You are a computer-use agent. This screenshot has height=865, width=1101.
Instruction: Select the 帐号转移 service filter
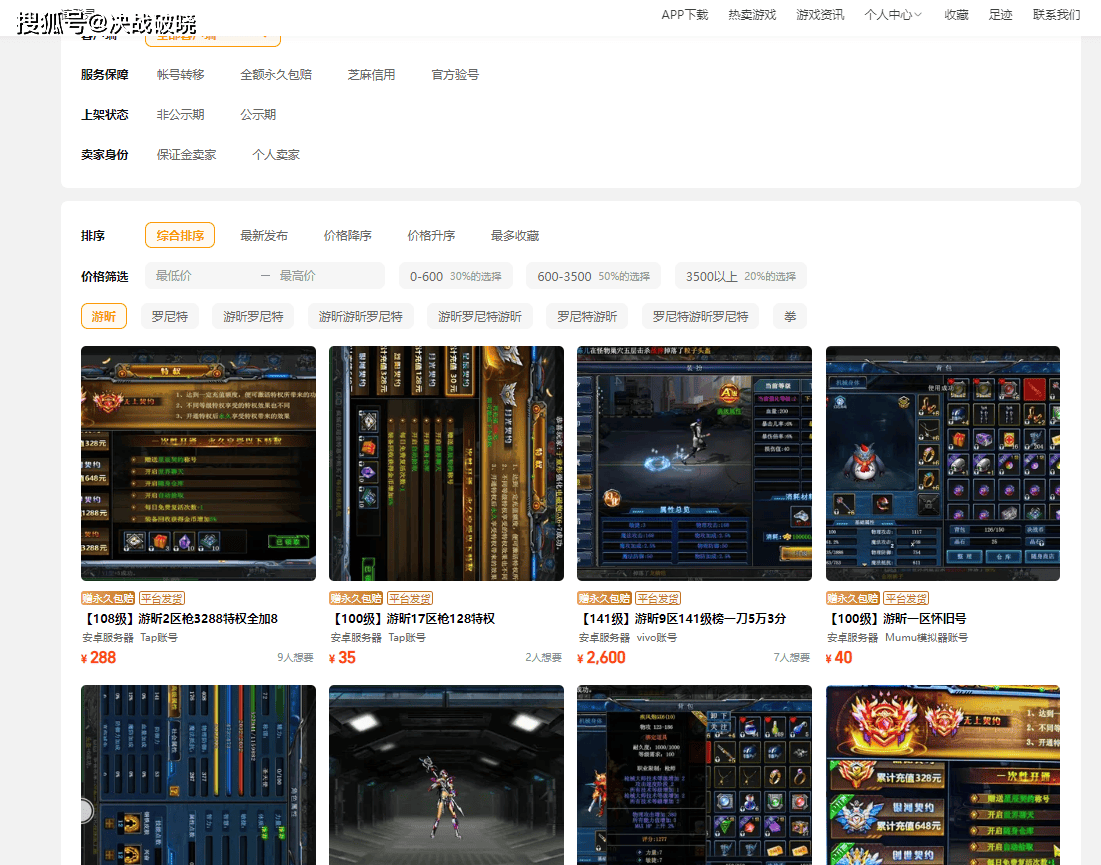[x=180, y=75]
